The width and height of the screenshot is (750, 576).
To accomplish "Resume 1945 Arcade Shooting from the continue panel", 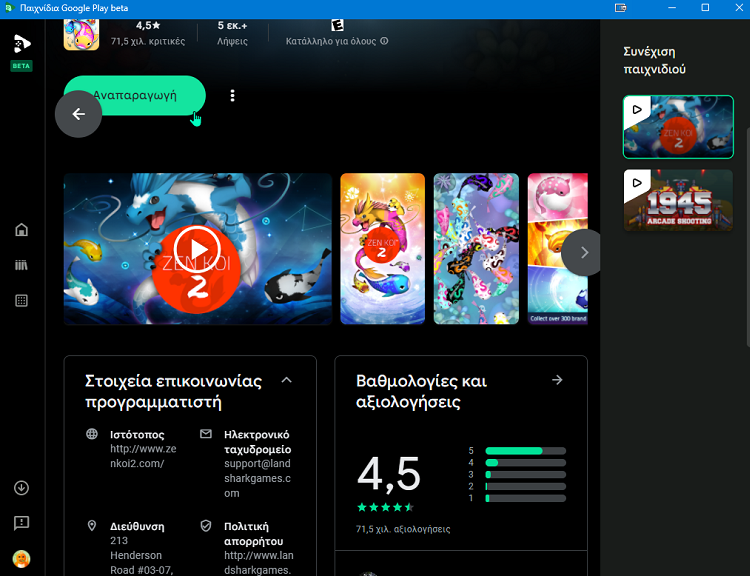I will click(678, 200).
